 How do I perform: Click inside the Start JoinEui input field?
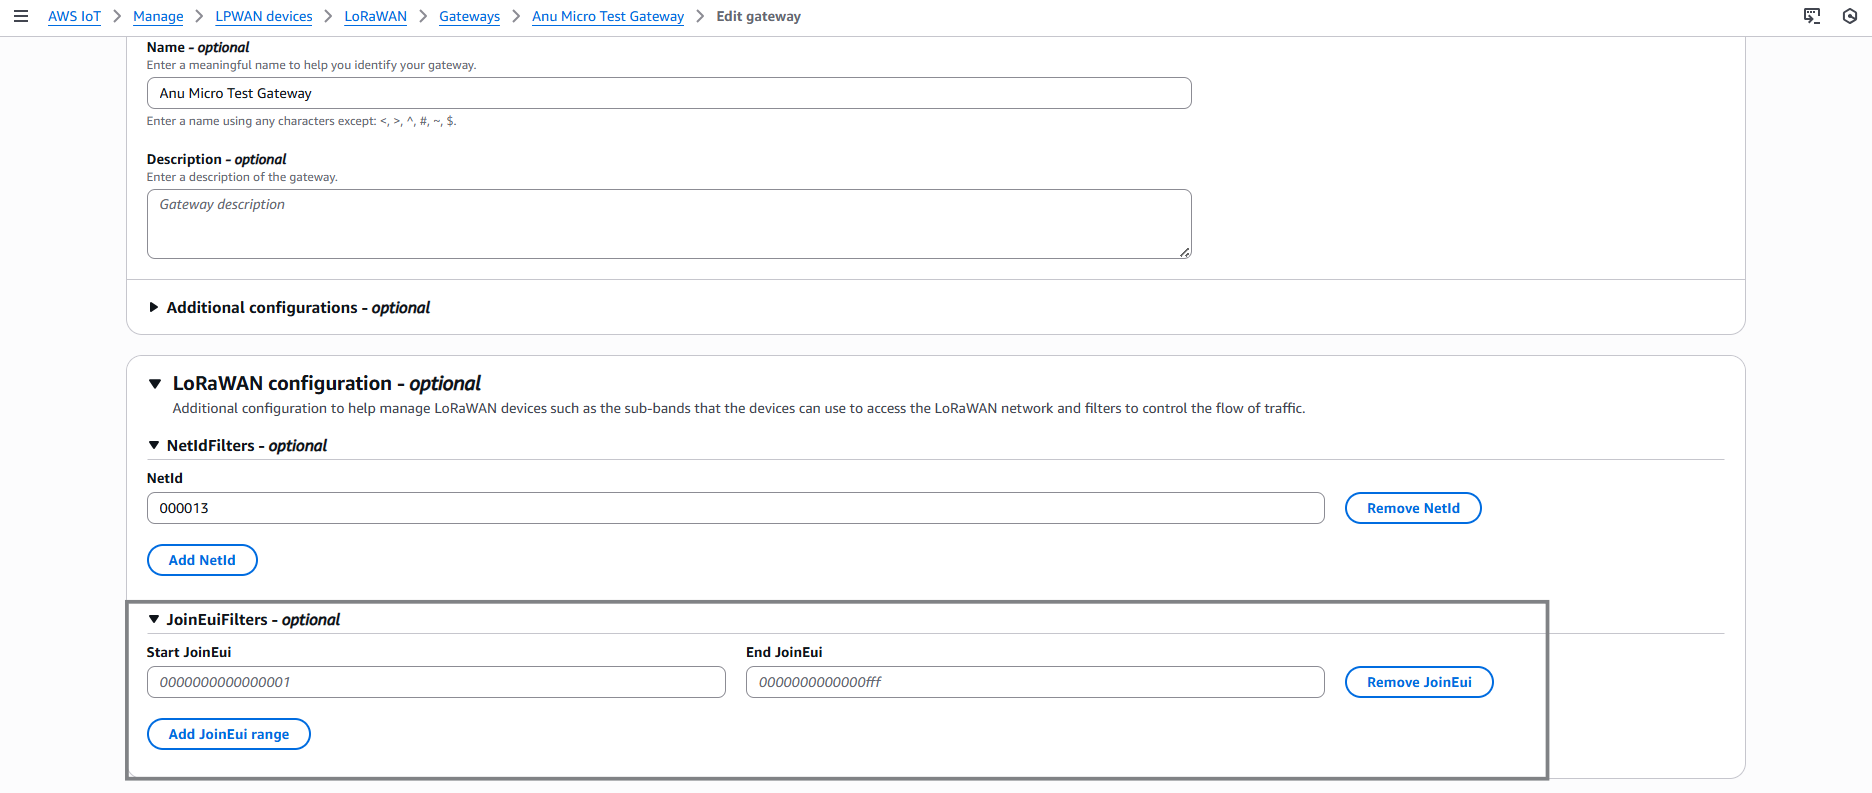436,682
